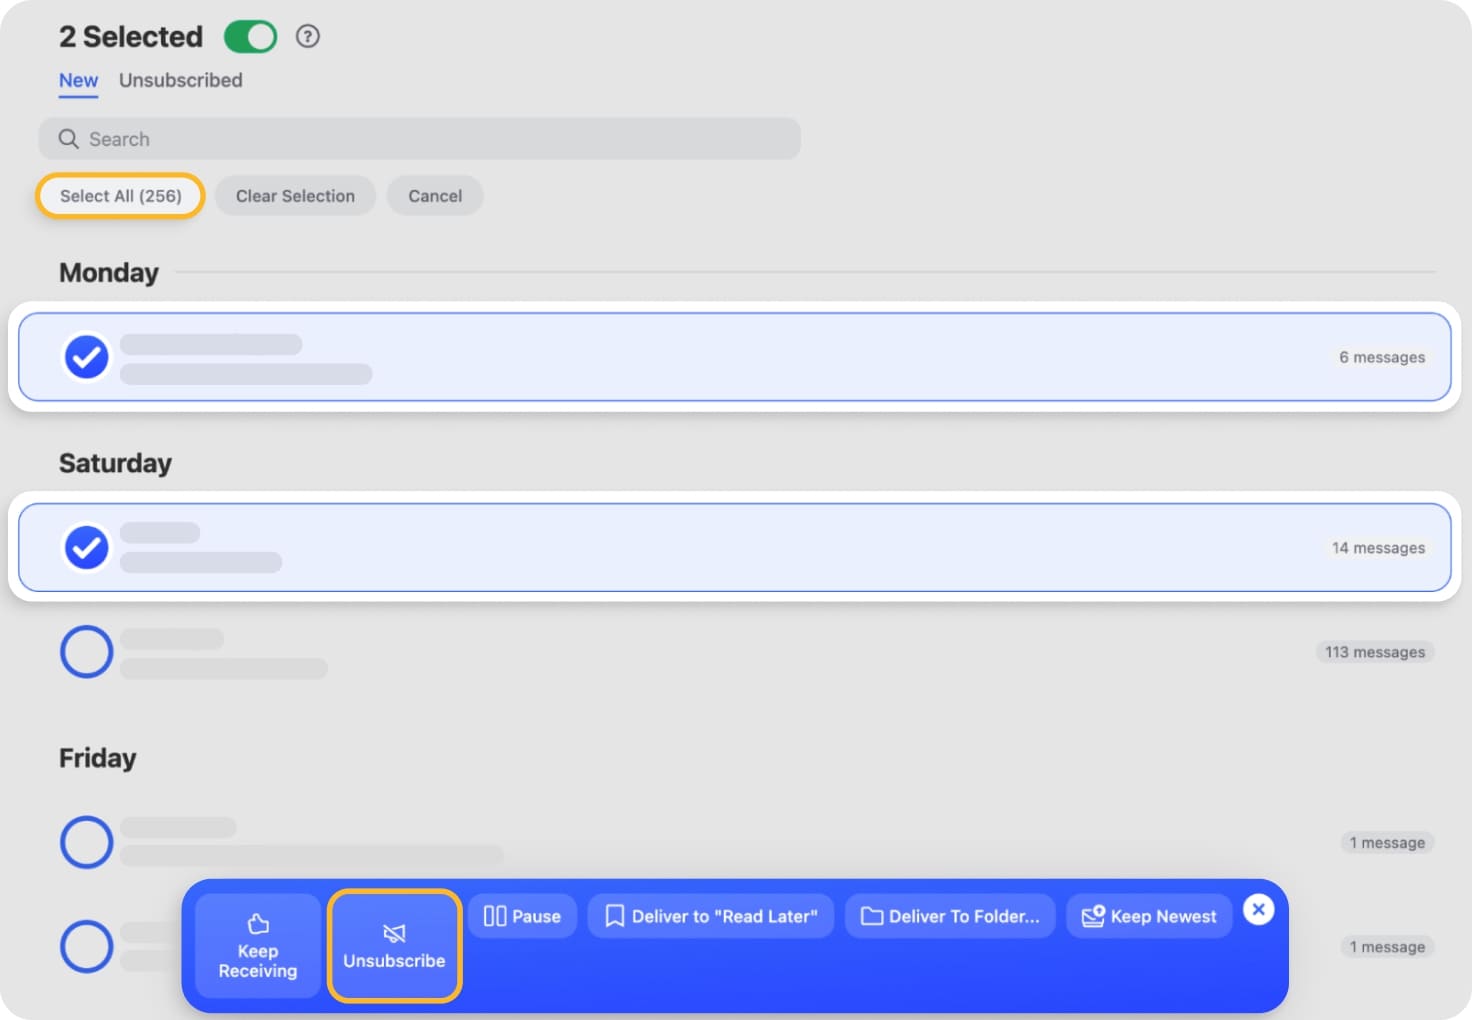Click Select All 256 button

(x=120, y=196)
